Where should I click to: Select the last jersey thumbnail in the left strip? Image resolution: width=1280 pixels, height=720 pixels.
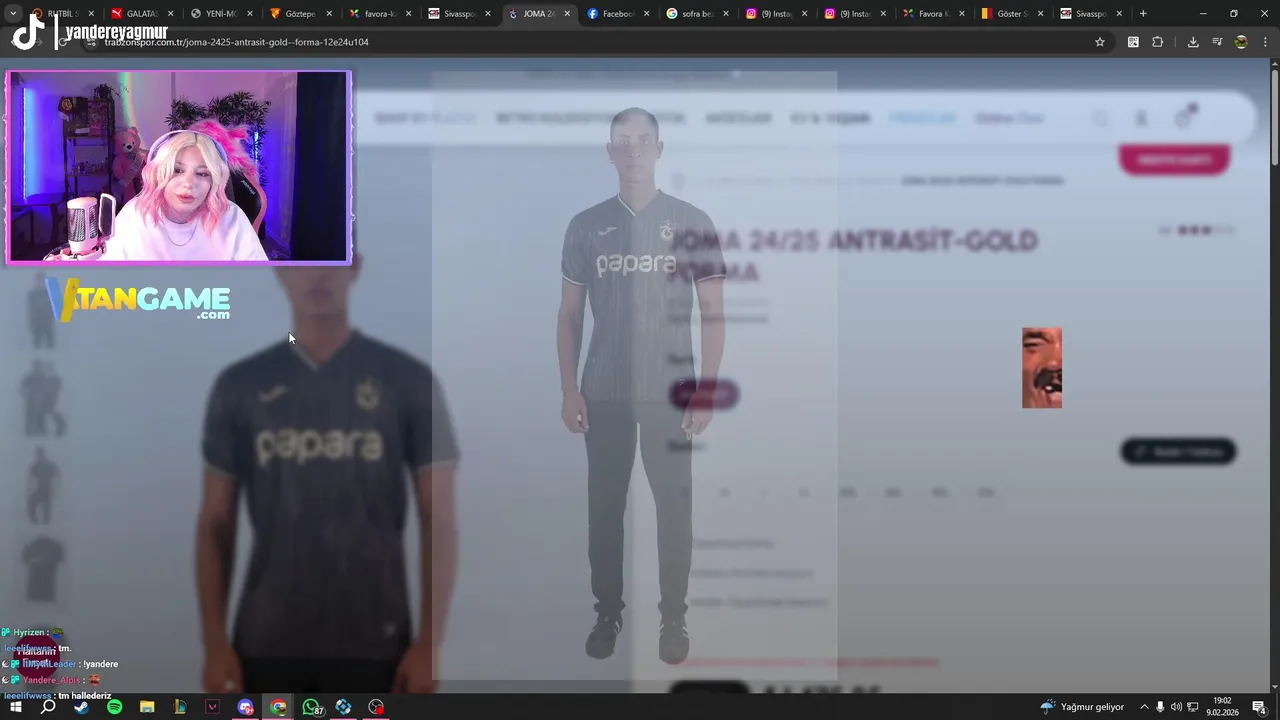42,570
